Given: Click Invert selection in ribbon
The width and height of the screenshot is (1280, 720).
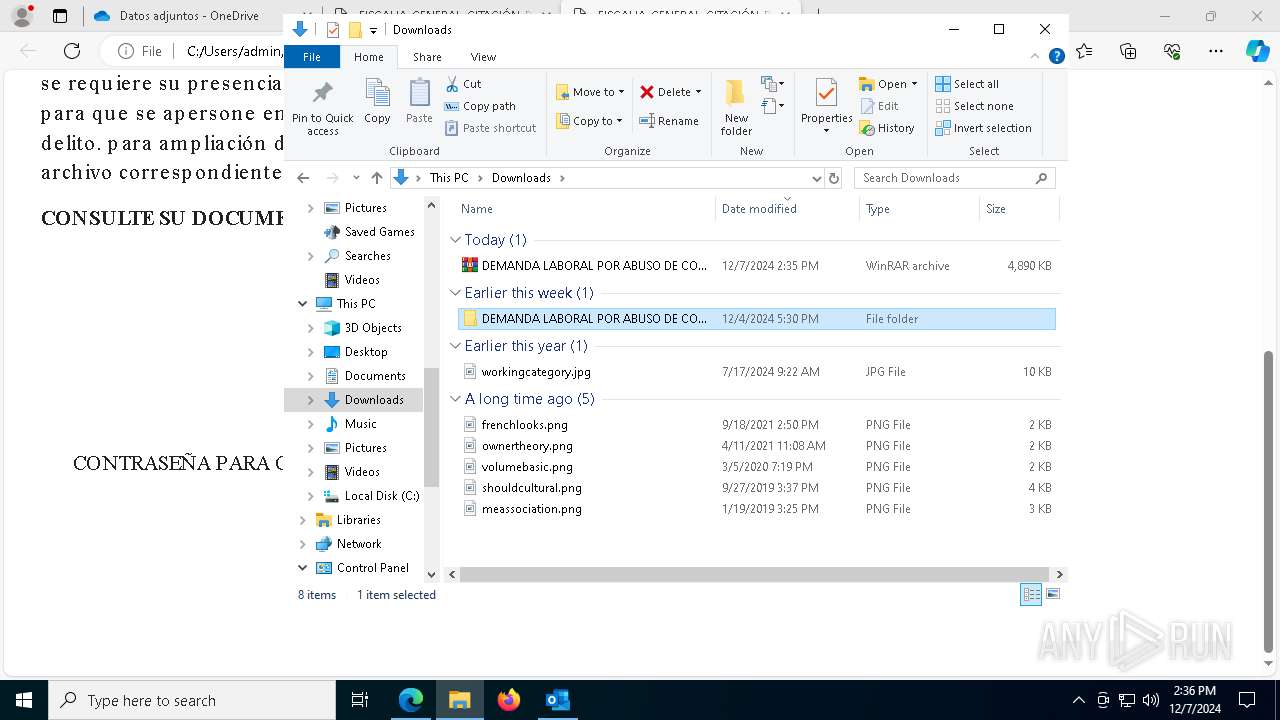Looking at the screenshot, I should [983, 128].
